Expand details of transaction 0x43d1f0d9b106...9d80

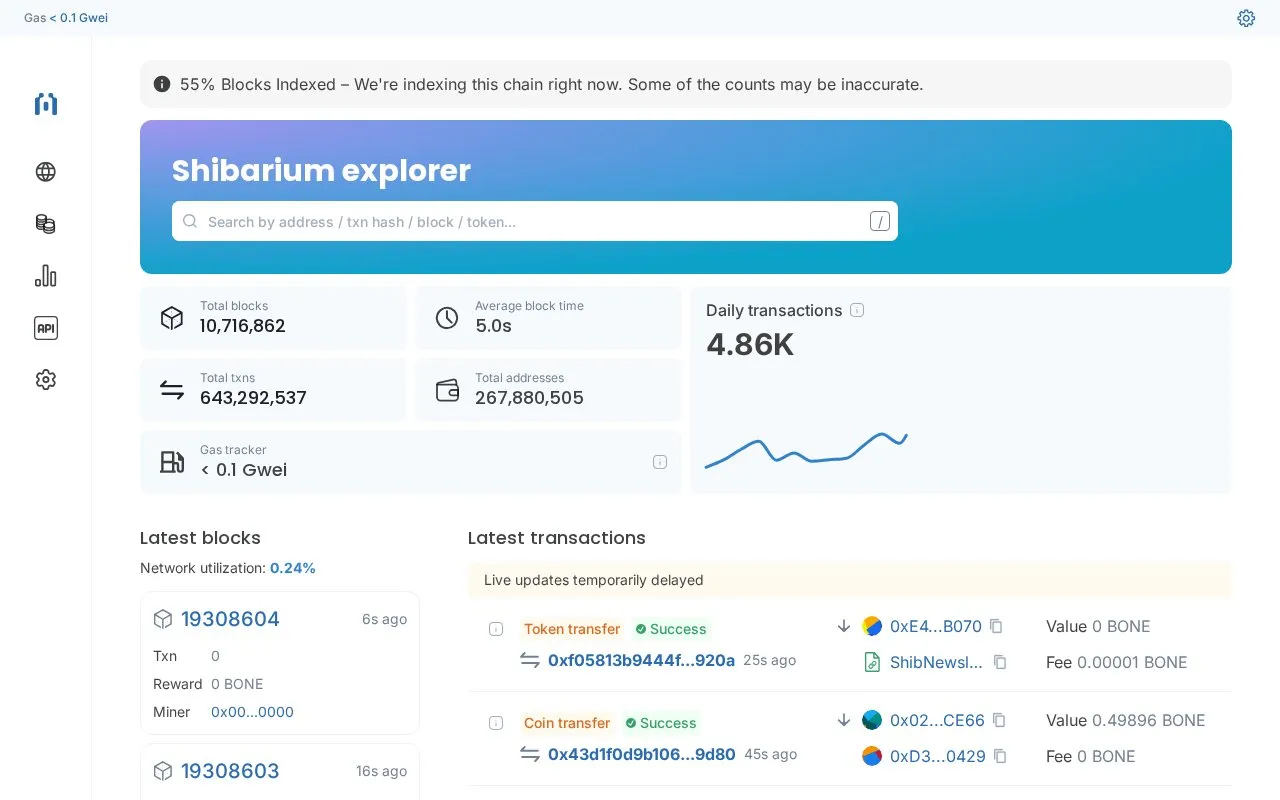496,723
